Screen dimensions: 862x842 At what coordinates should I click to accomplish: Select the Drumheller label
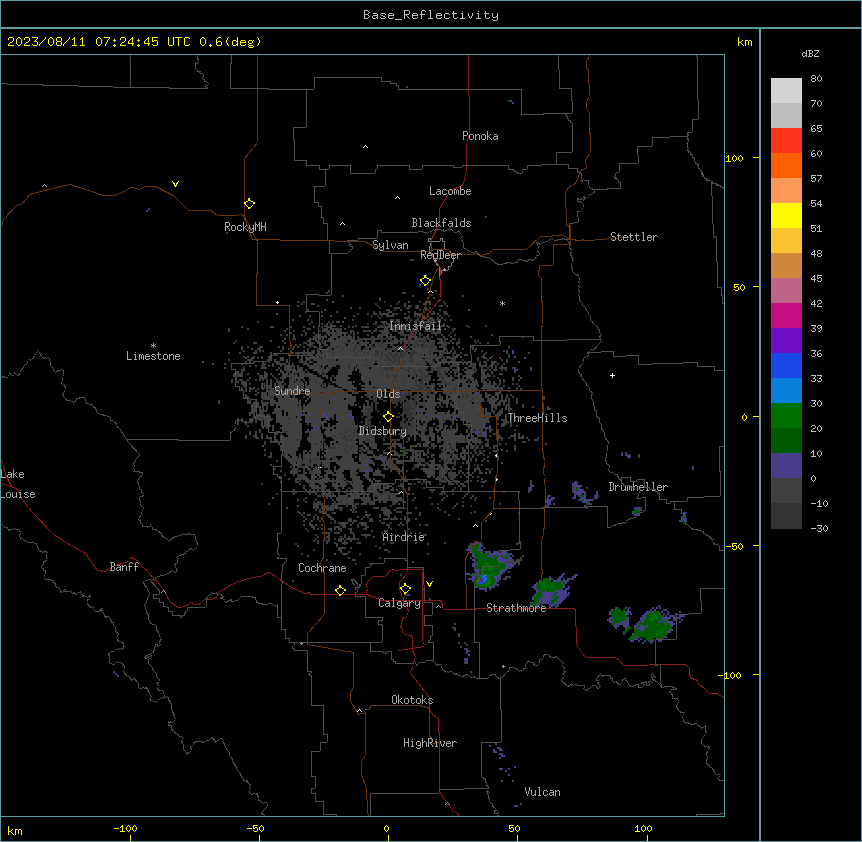(x=638, y=487)
